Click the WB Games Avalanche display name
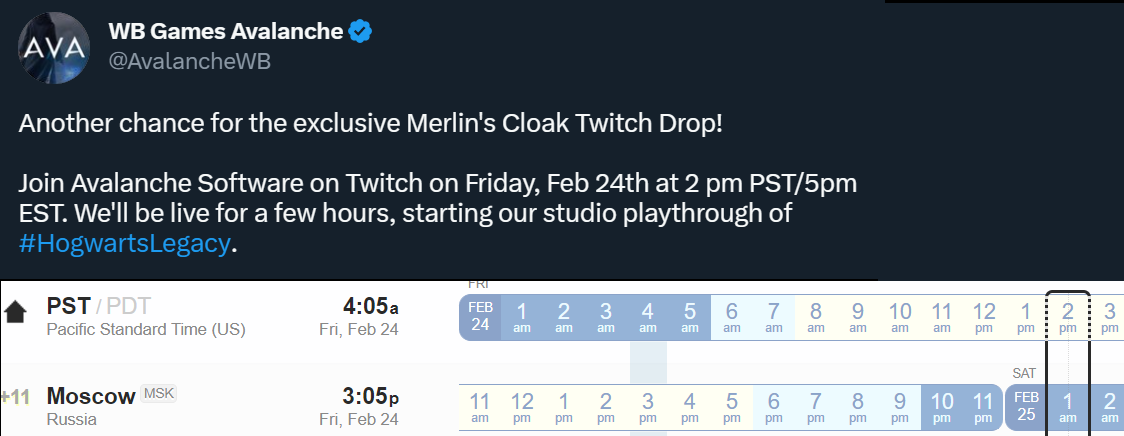 (x=225, y=32)
